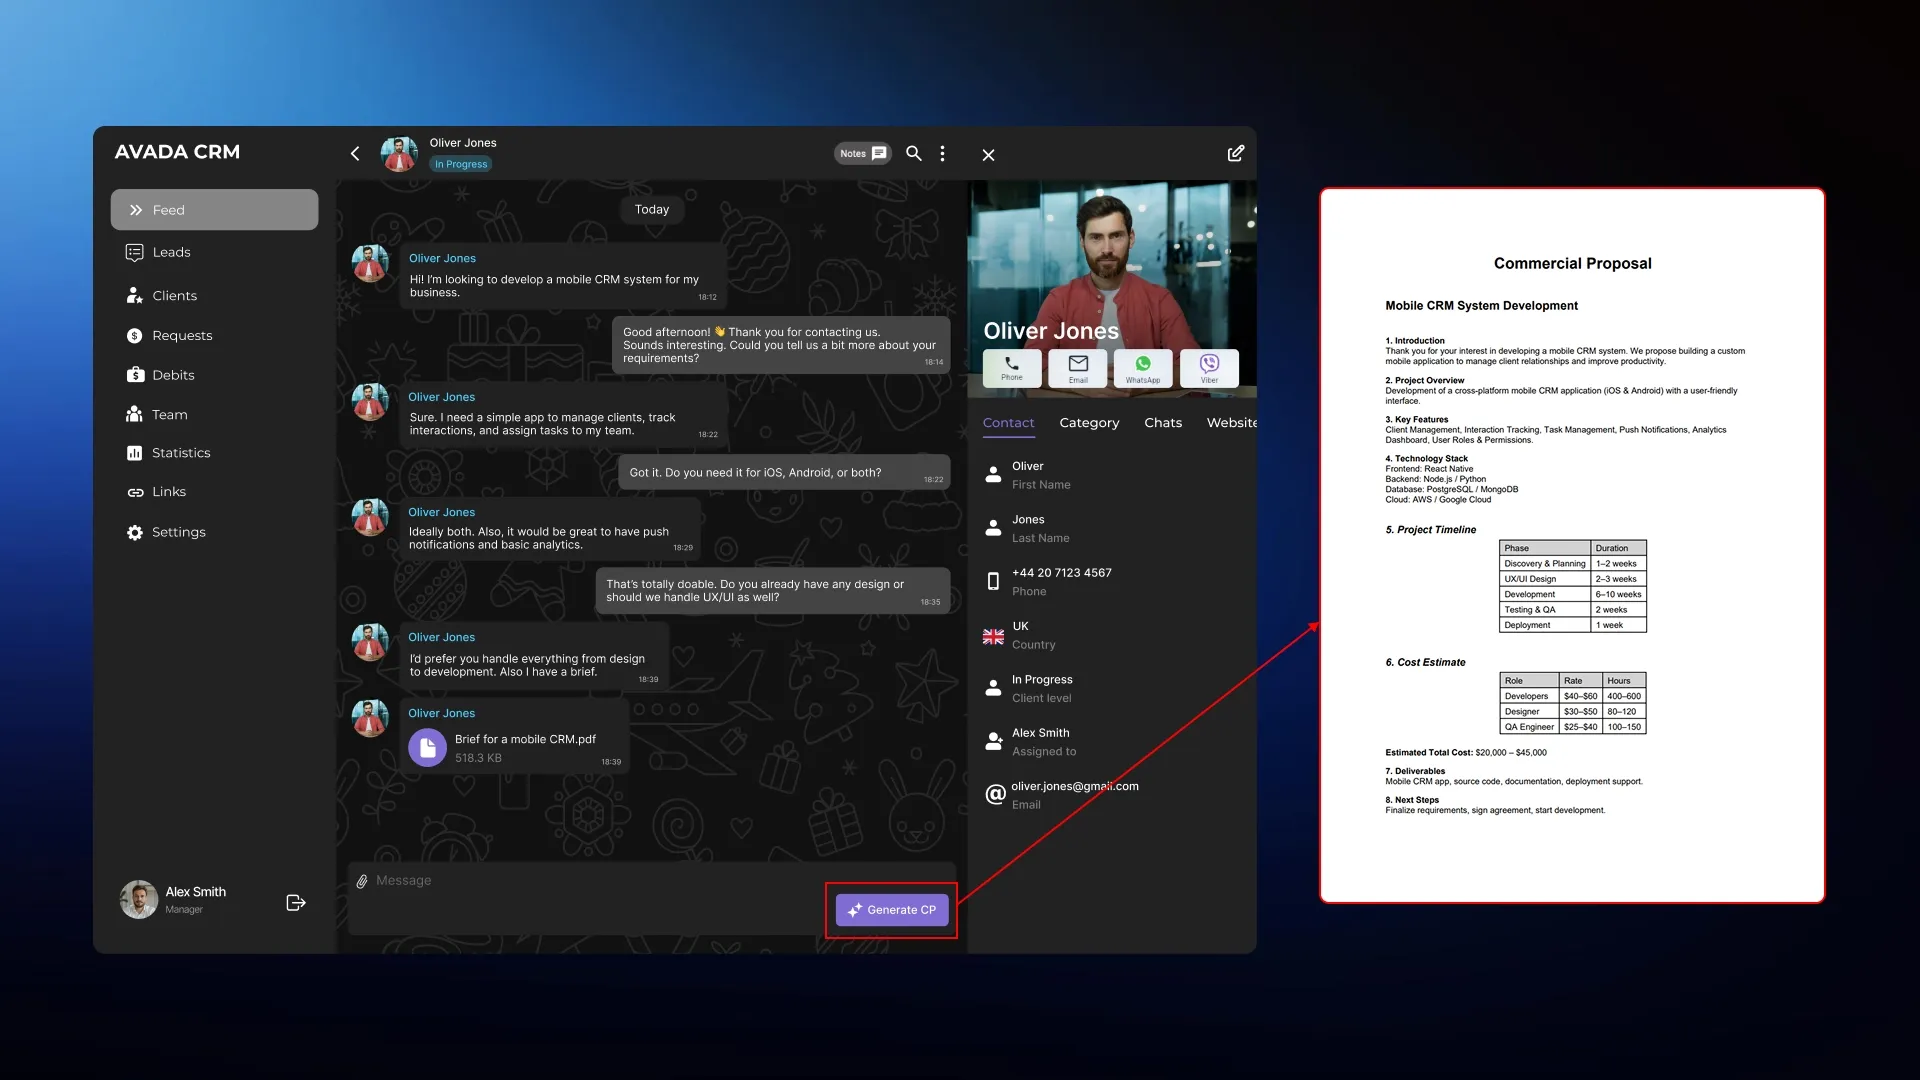Open the three-dot options menu
The width and height of the screenshot is (1920, 1080).
(x=942, y=153)
